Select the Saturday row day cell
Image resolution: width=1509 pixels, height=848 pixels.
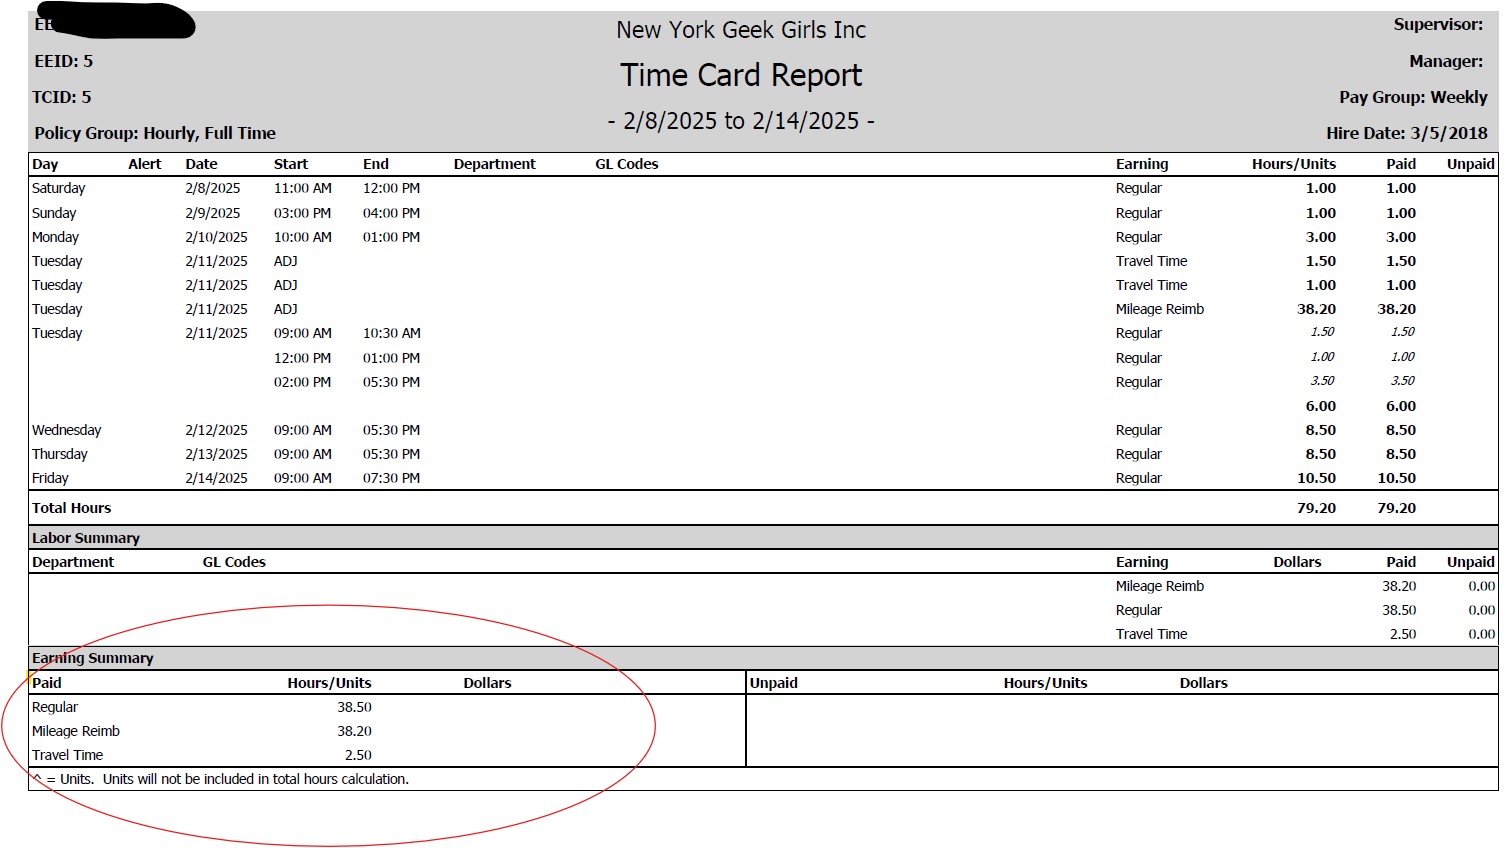pyautogui.click(x=59, y=188)
